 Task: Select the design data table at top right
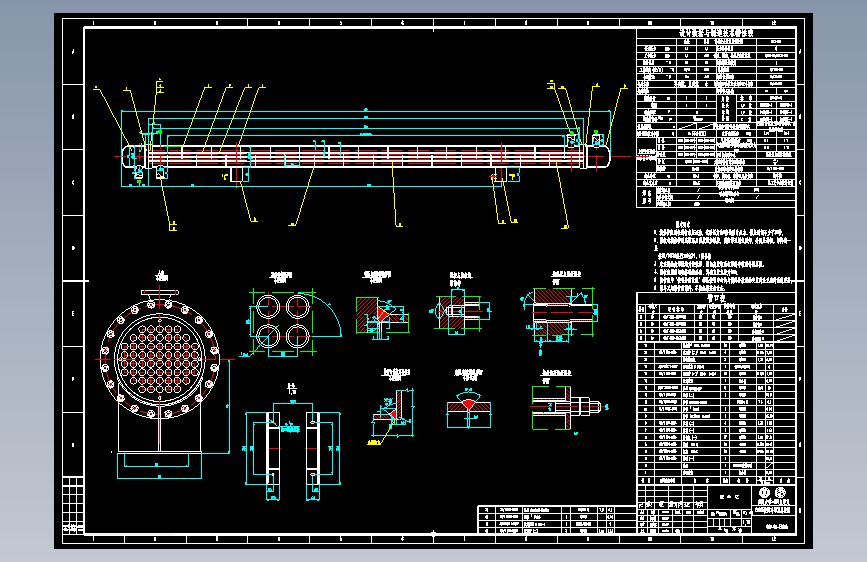716,118
